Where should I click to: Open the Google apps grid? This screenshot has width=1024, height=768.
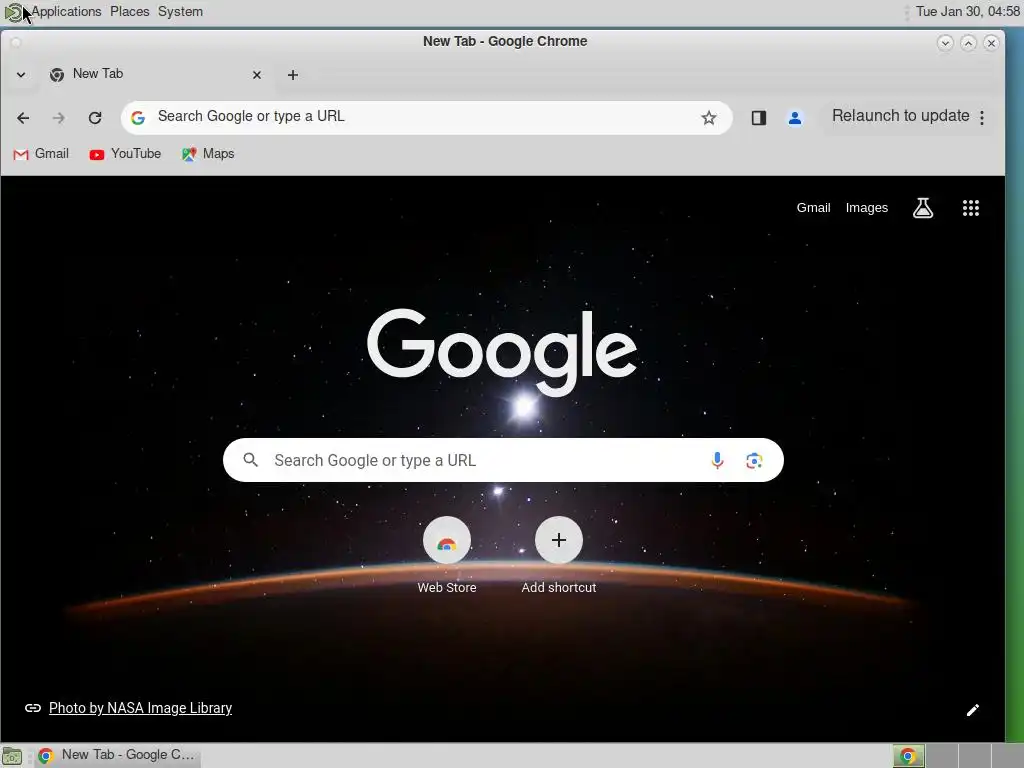coord(970,208)
